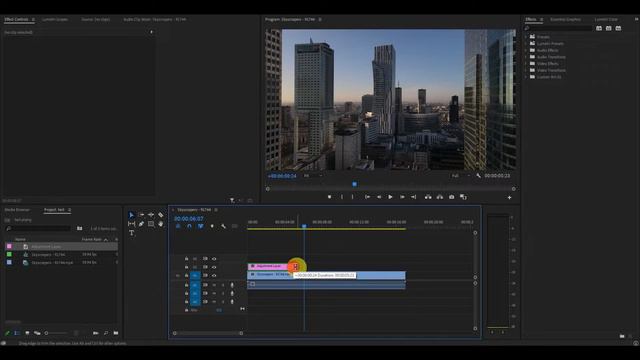640x360 pixels.
Task: Switch to the Source monitor tab
Action: click(x=96, y=19)
